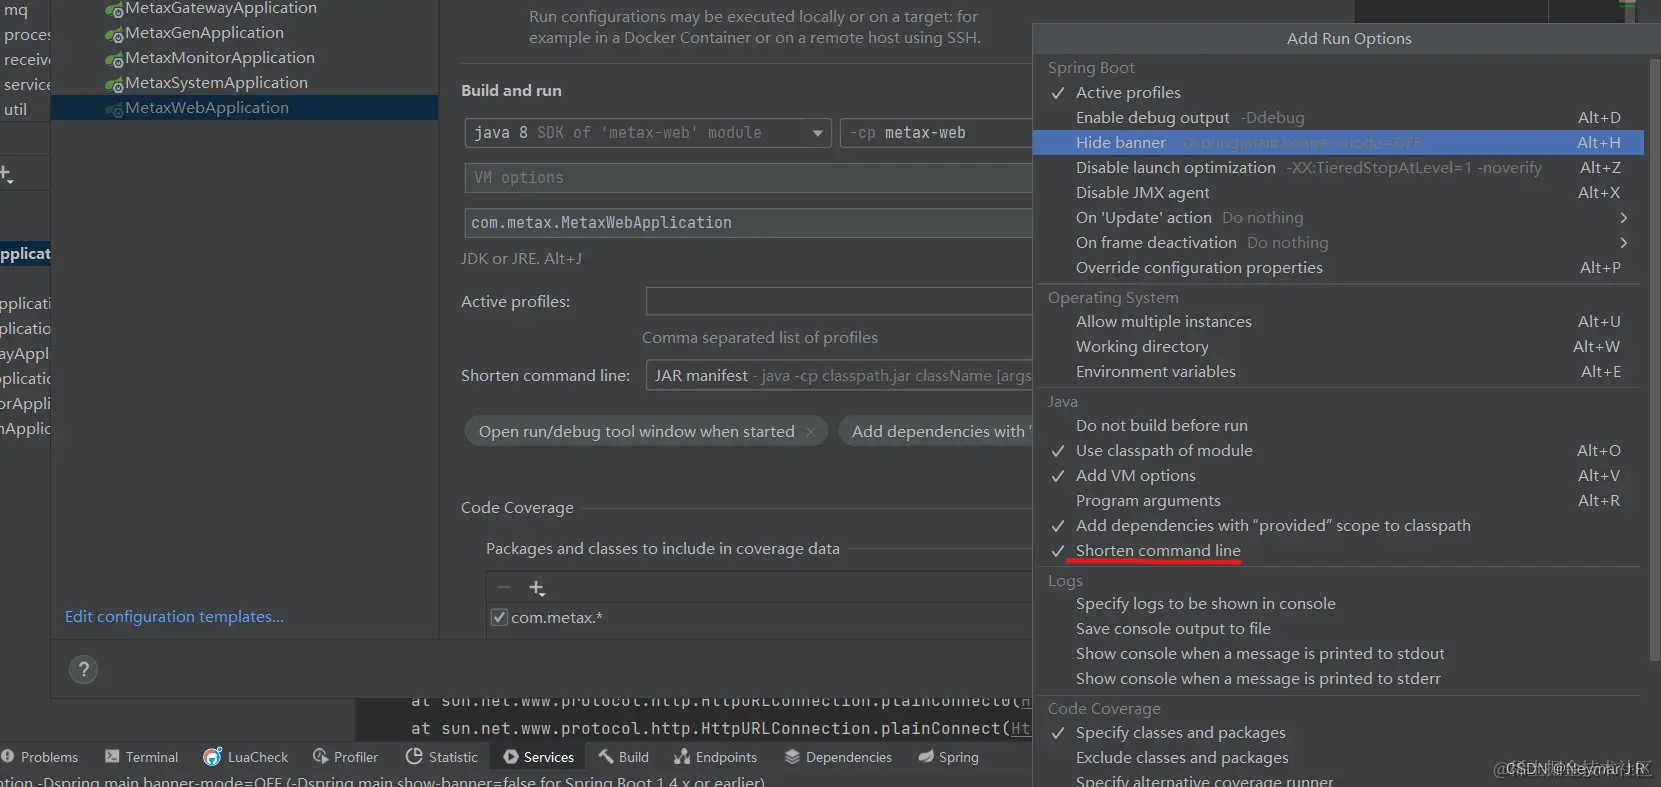
Task: Open Endpoints tool window icon
Action: [x=682, y=757]
